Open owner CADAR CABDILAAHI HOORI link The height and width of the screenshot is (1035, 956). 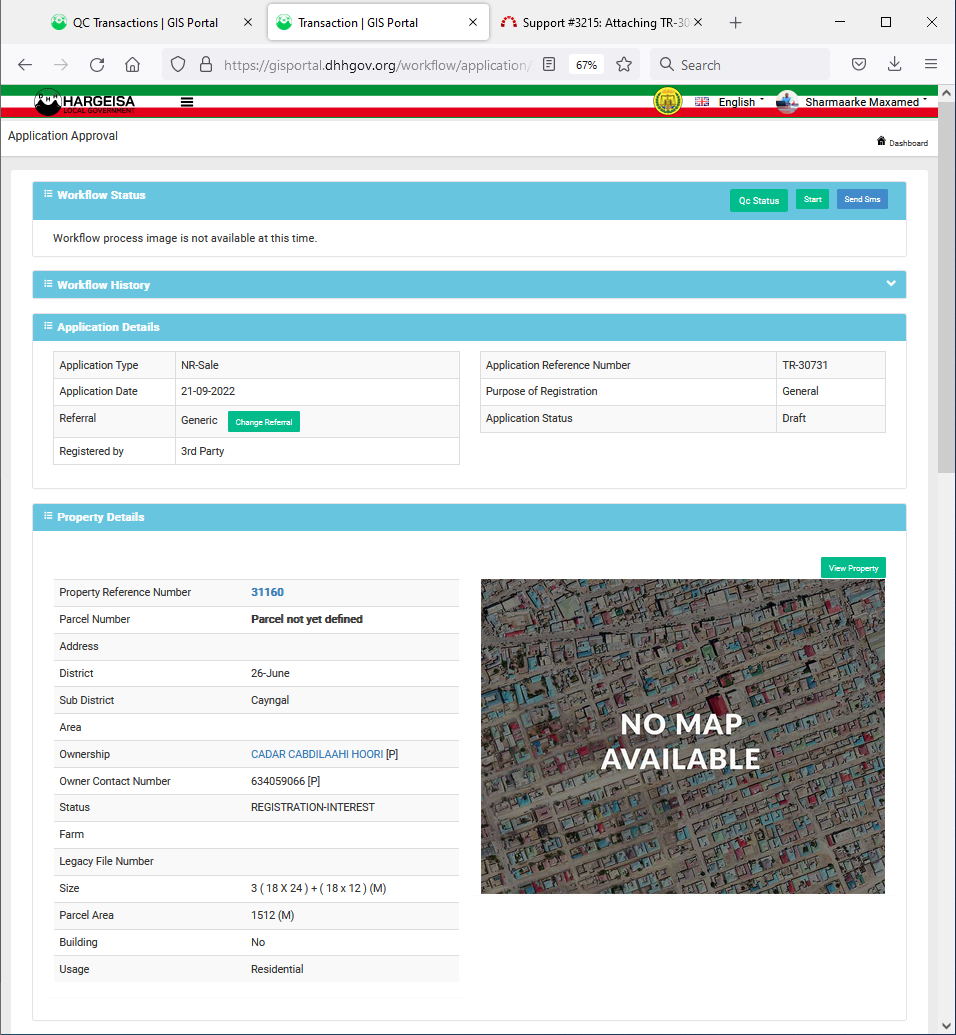click(x=317, y=754)
